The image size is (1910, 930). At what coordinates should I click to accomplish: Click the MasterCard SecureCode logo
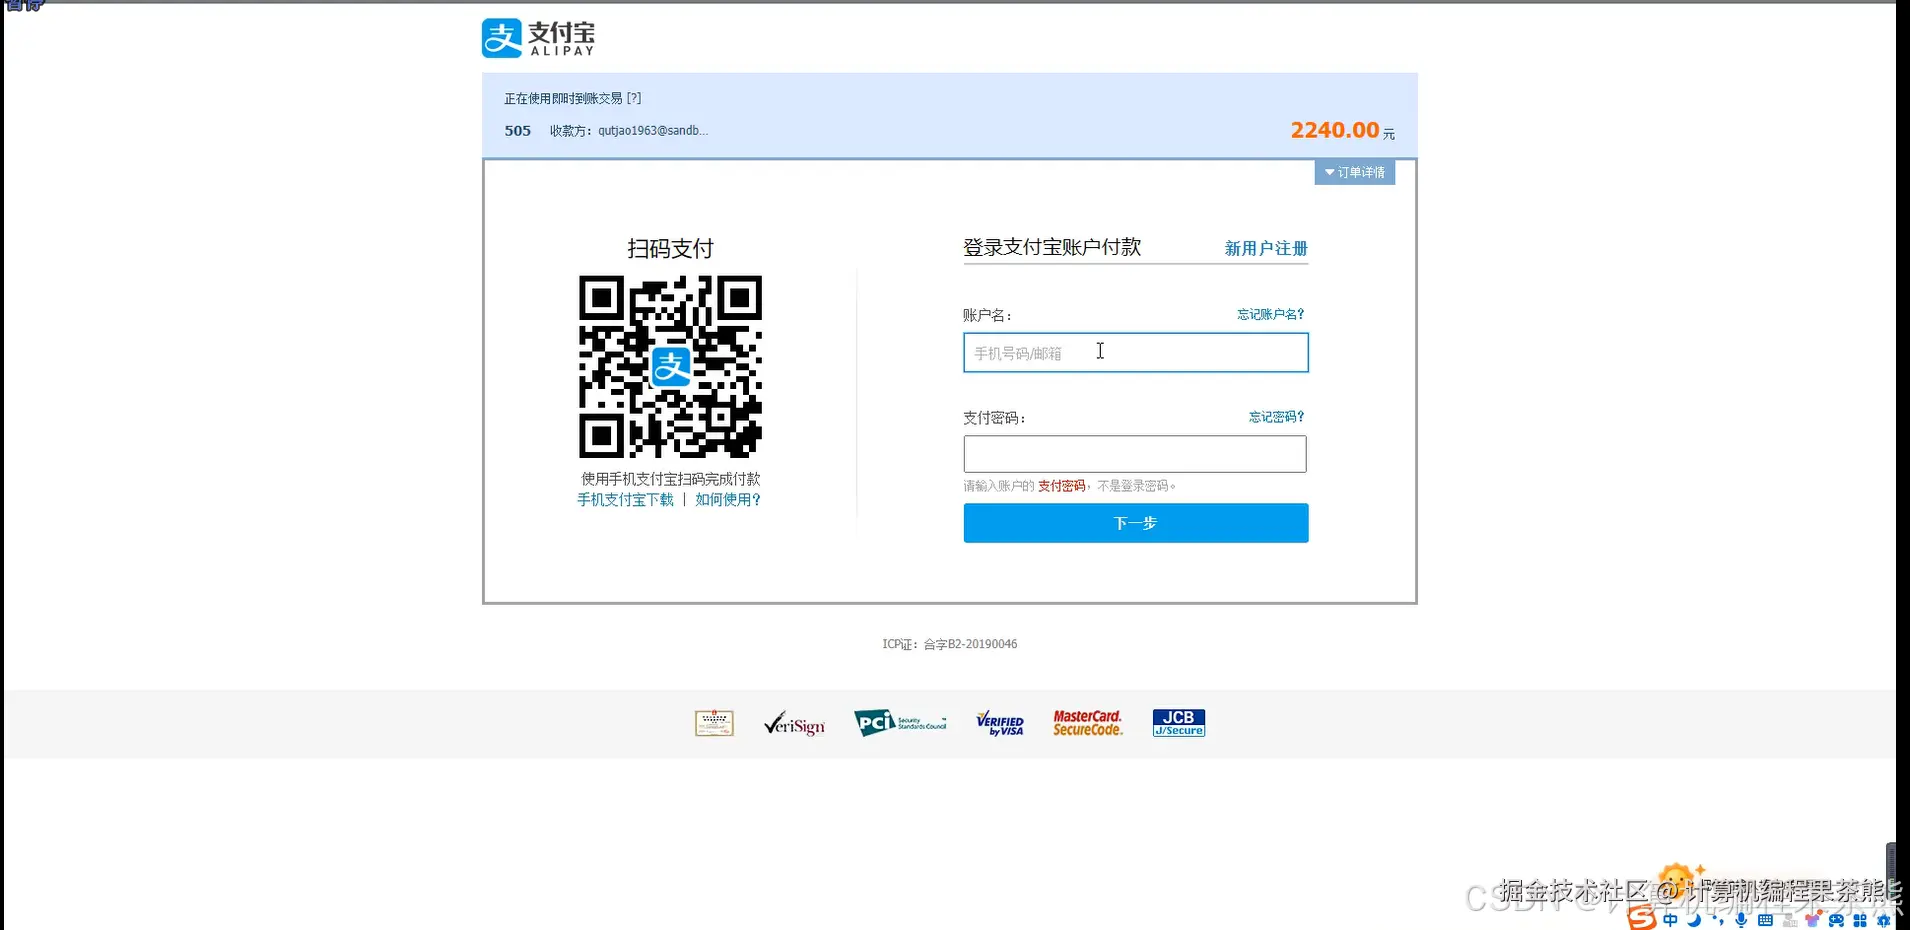tap(1087, 723)
